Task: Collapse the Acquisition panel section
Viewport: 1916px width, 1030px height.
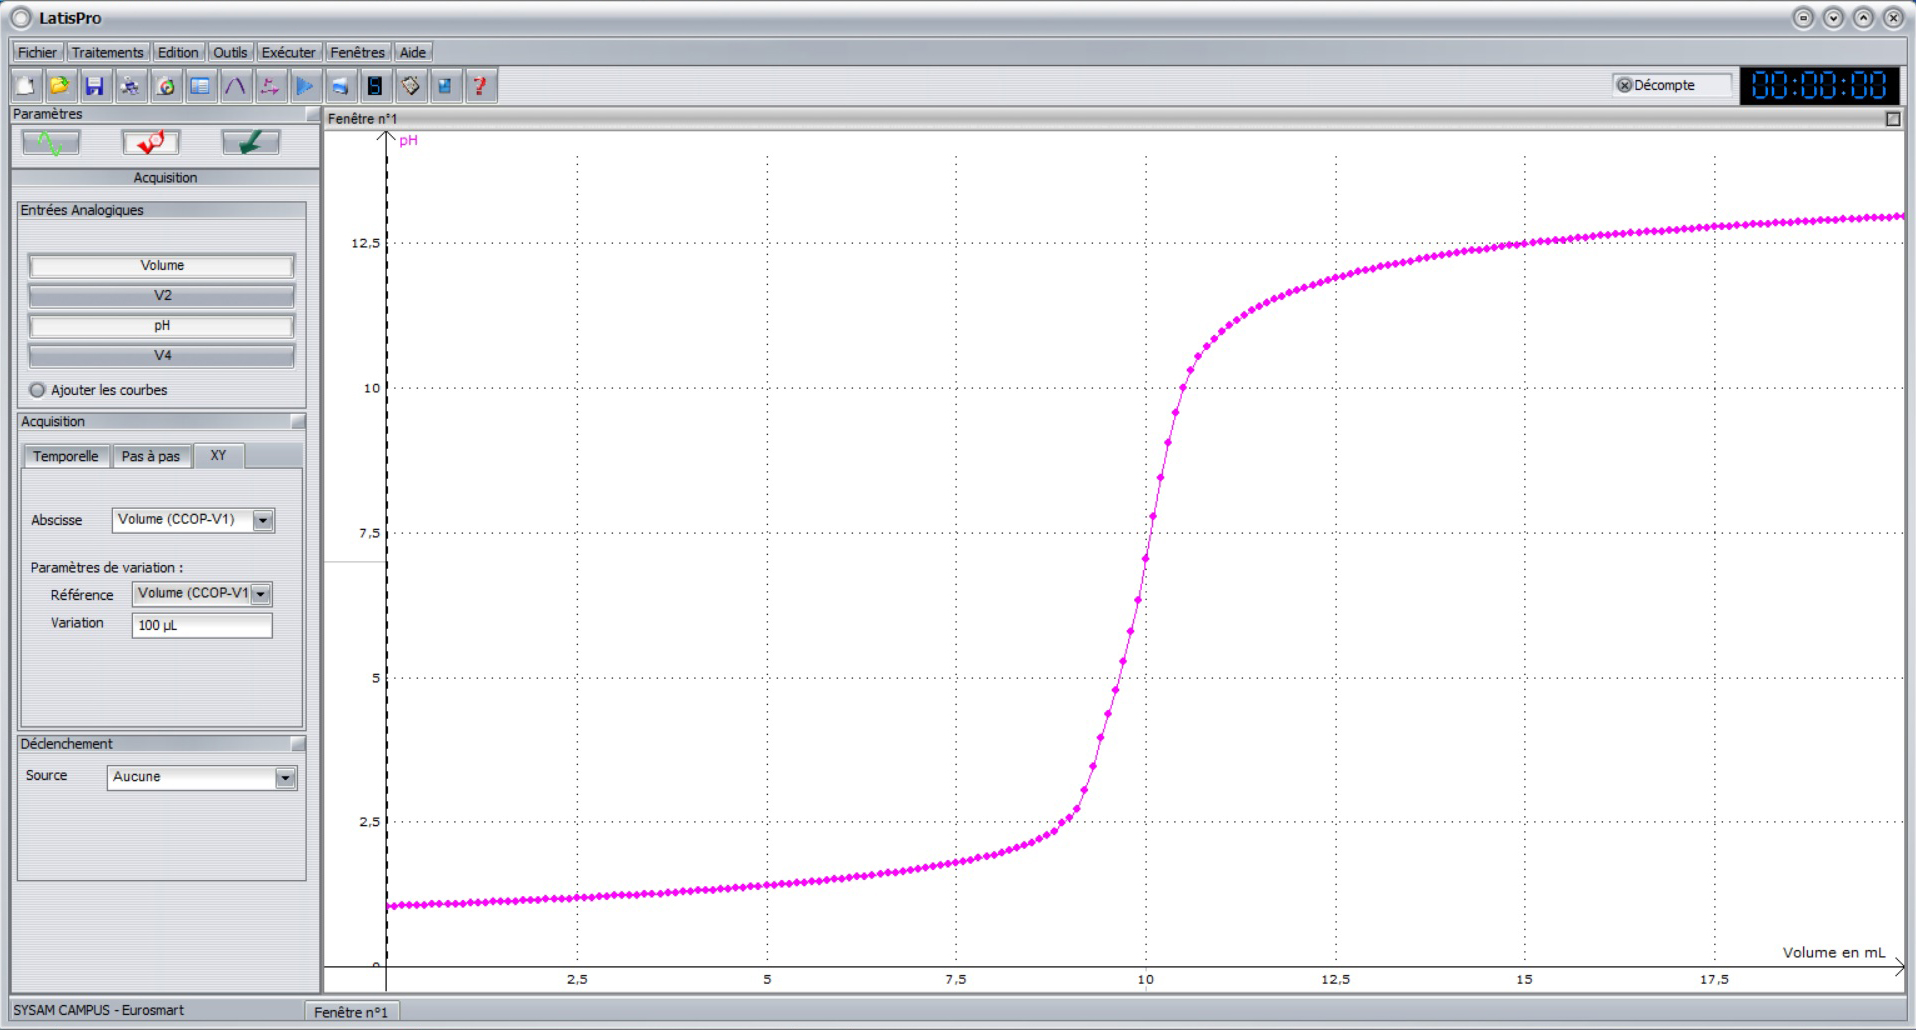Action: point(298,422)
